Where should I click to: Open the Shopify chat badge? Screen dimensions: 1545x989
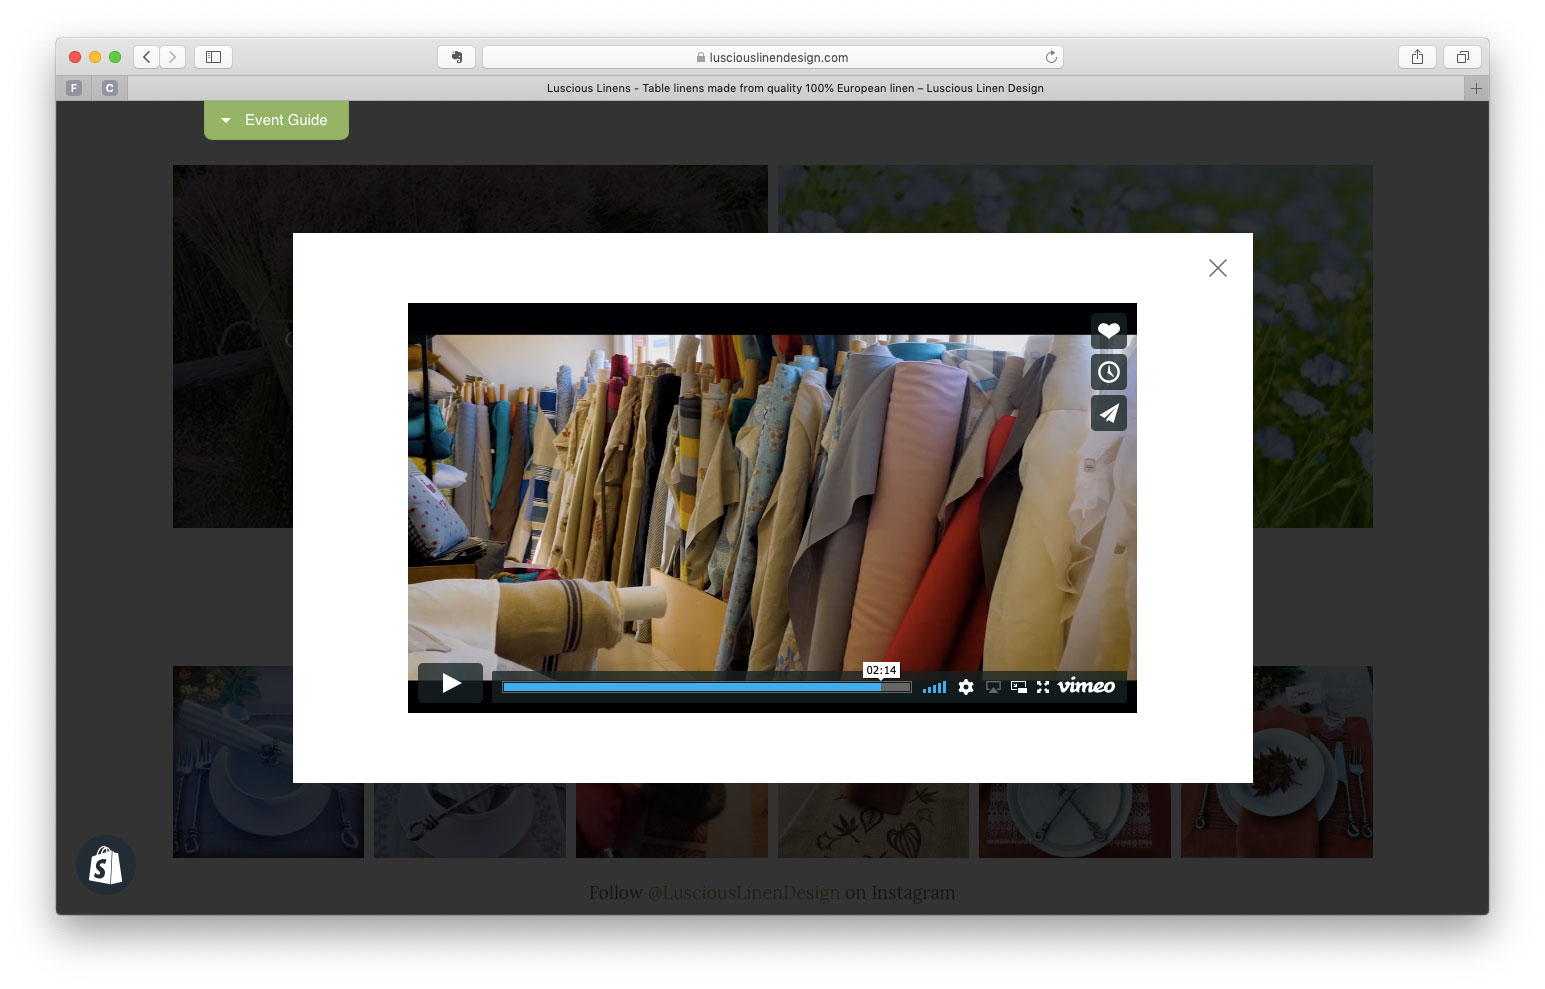(106, 865)
